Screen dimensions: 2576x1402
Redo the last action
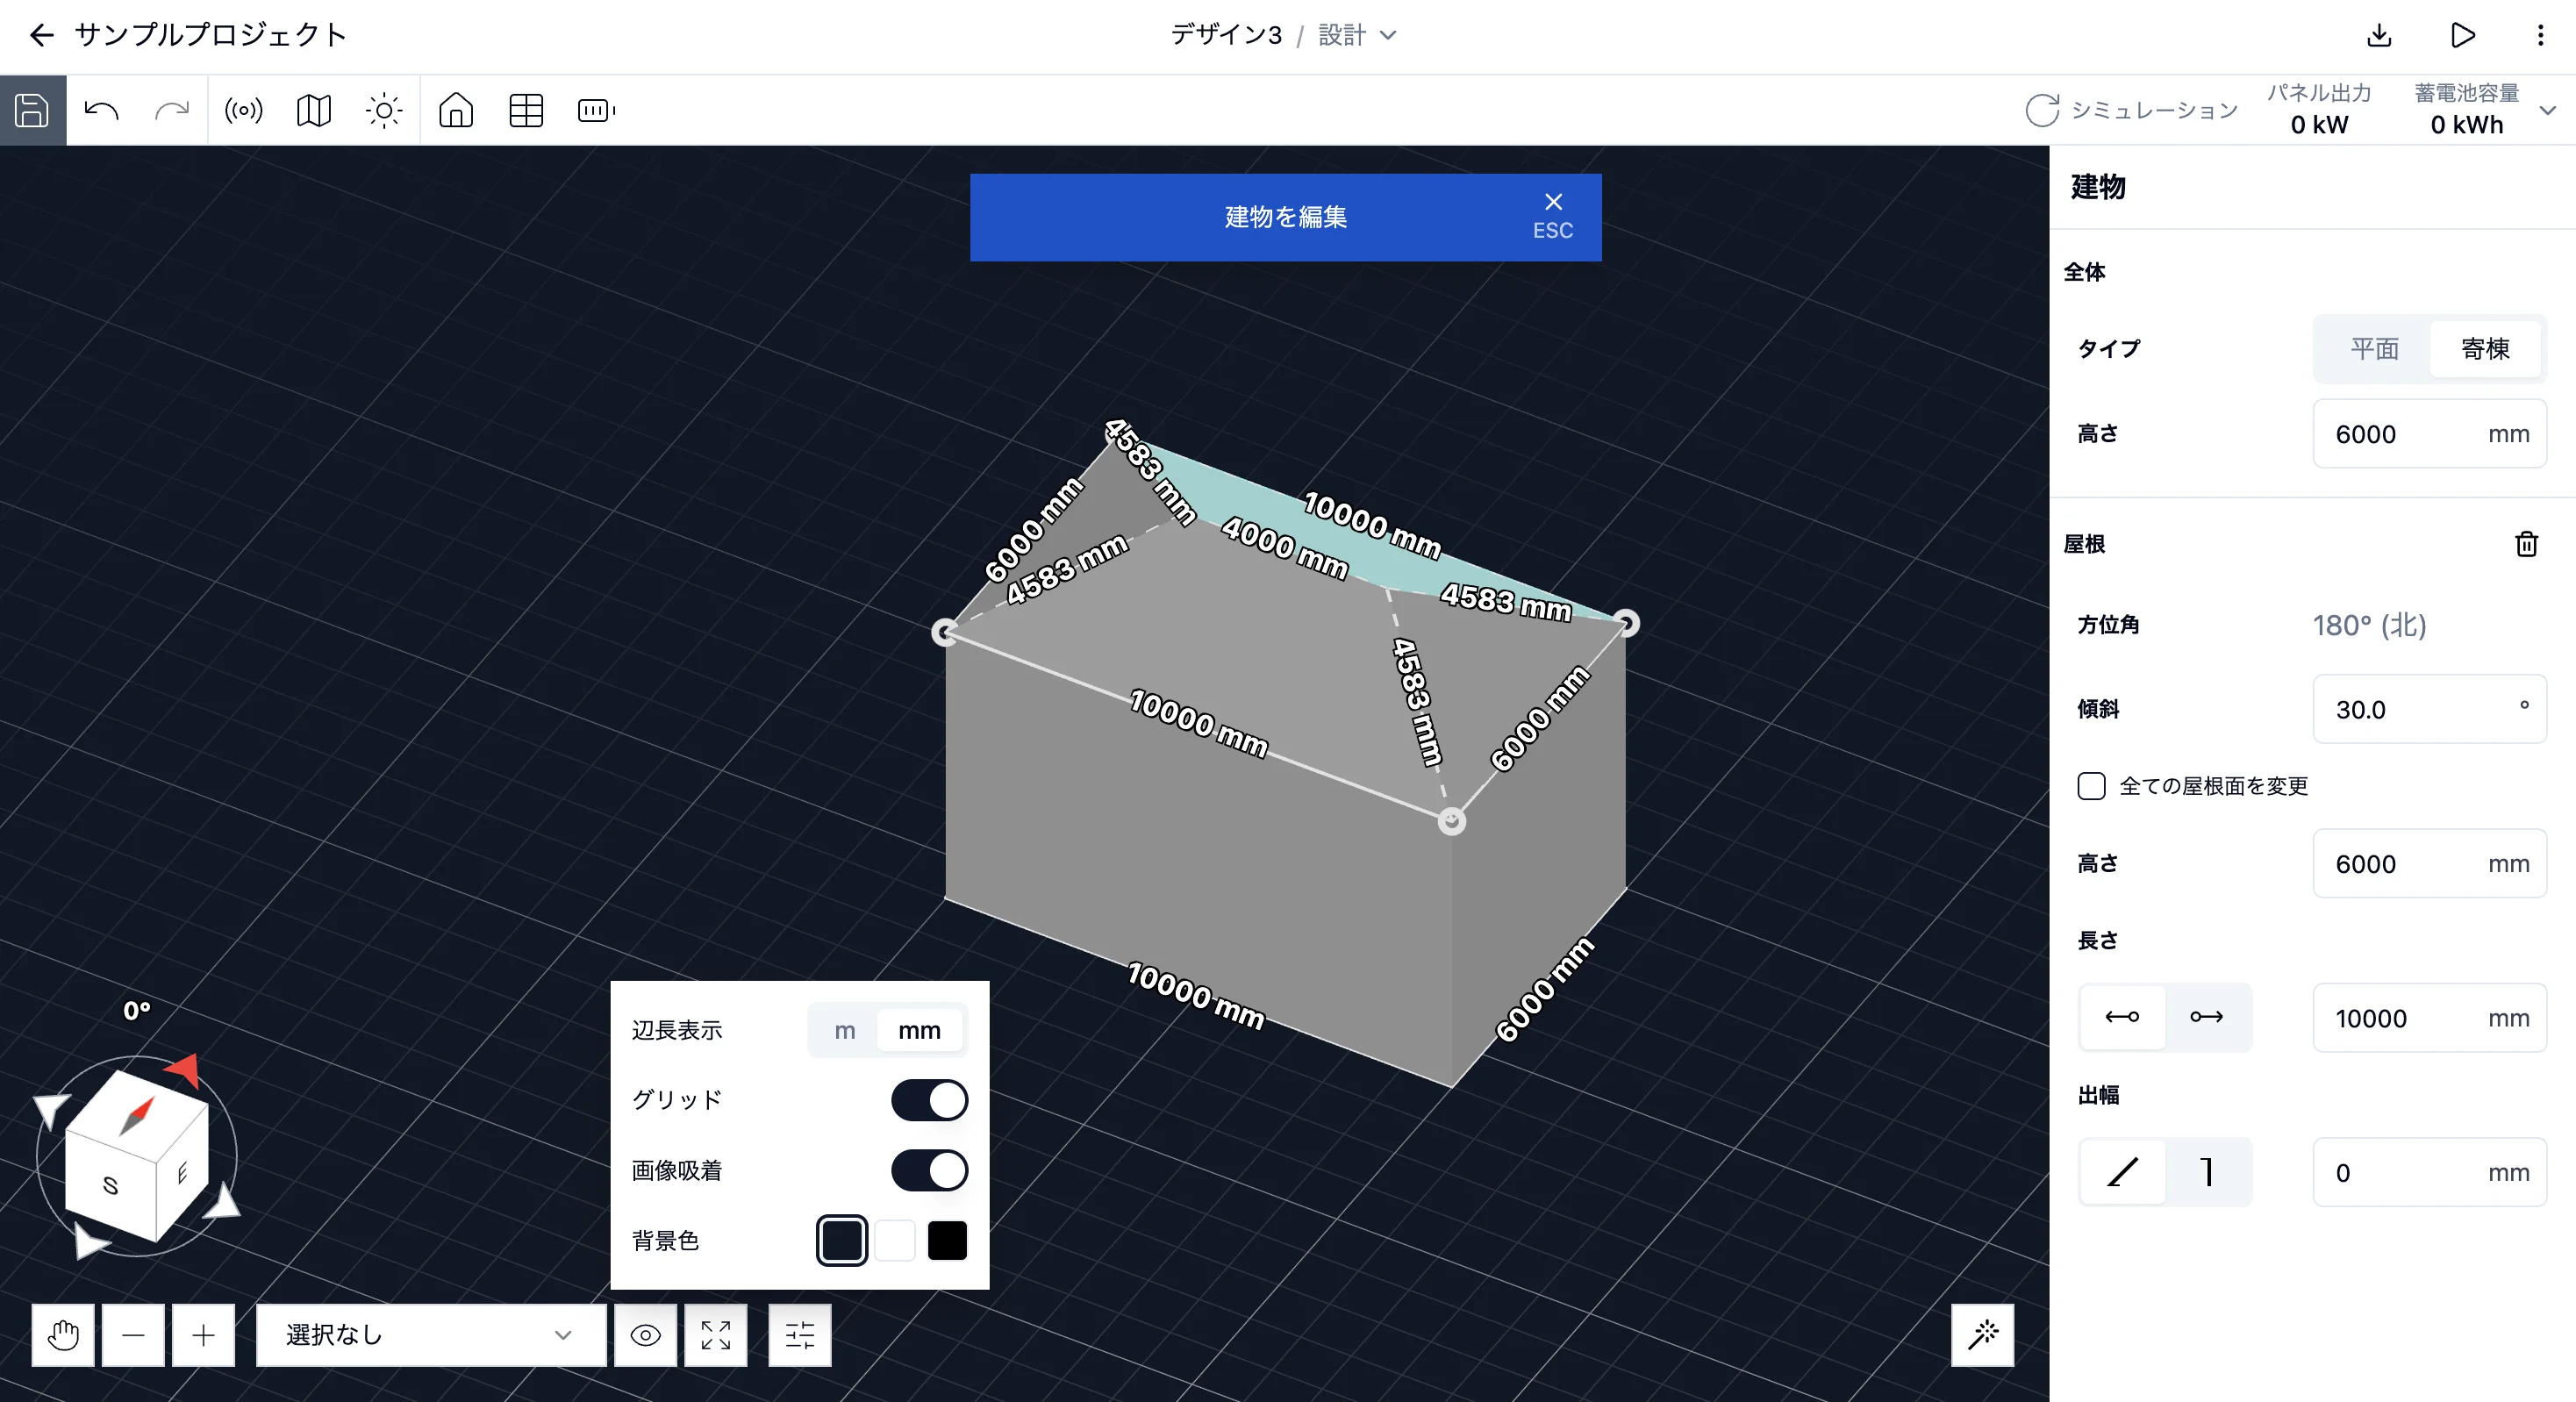click(x=172, y=110)
